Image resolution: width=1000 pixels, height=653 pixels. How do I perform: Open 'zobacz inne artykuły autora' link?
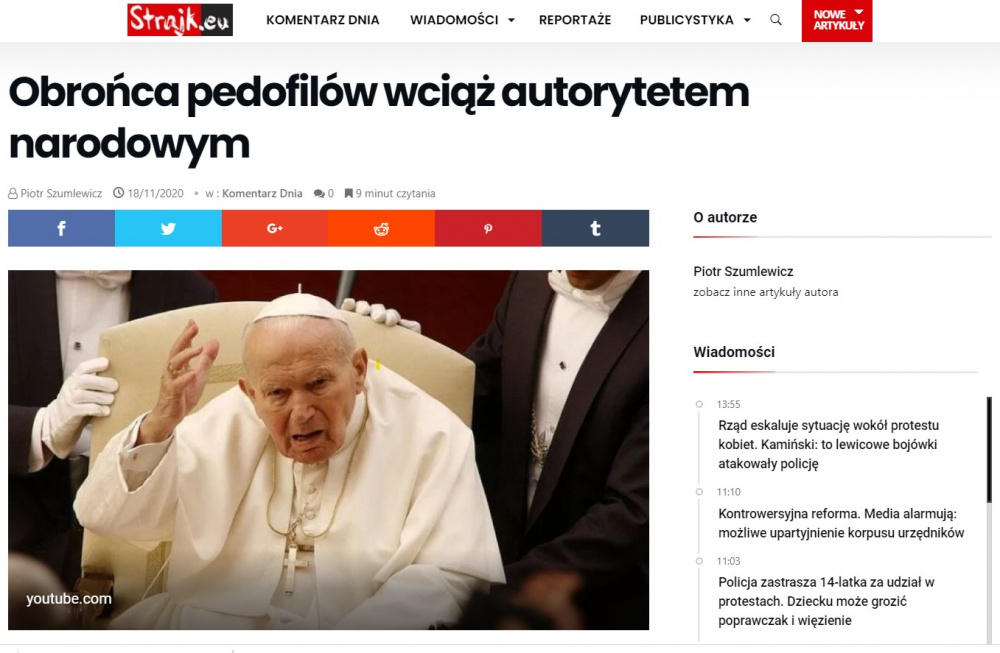(x=765, y=292)
